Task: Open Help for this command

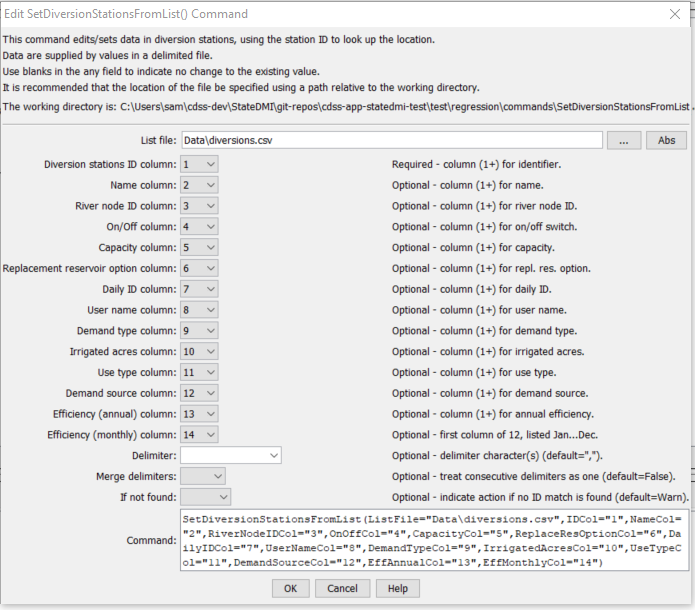Action: click(x=398, y=589)
